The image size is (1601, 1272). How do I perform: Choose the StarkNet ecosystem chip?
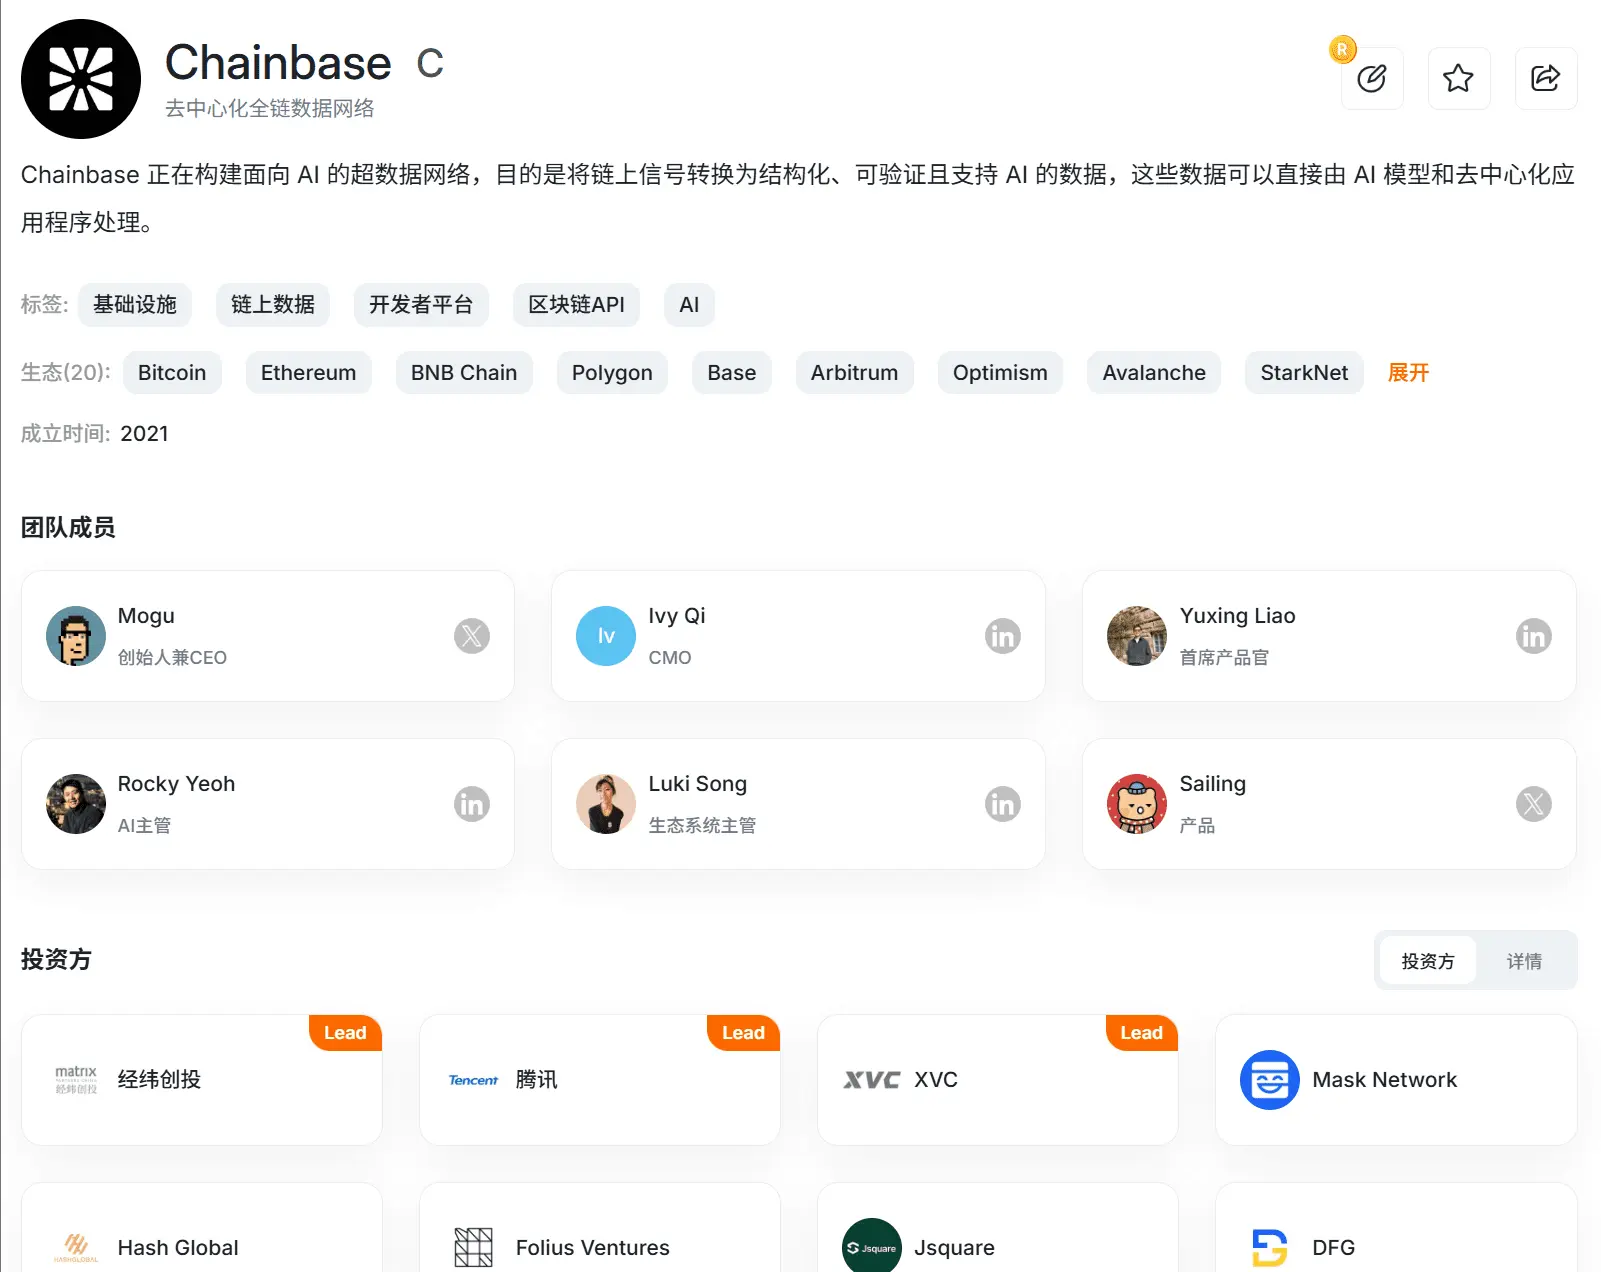click(1304, 373)
